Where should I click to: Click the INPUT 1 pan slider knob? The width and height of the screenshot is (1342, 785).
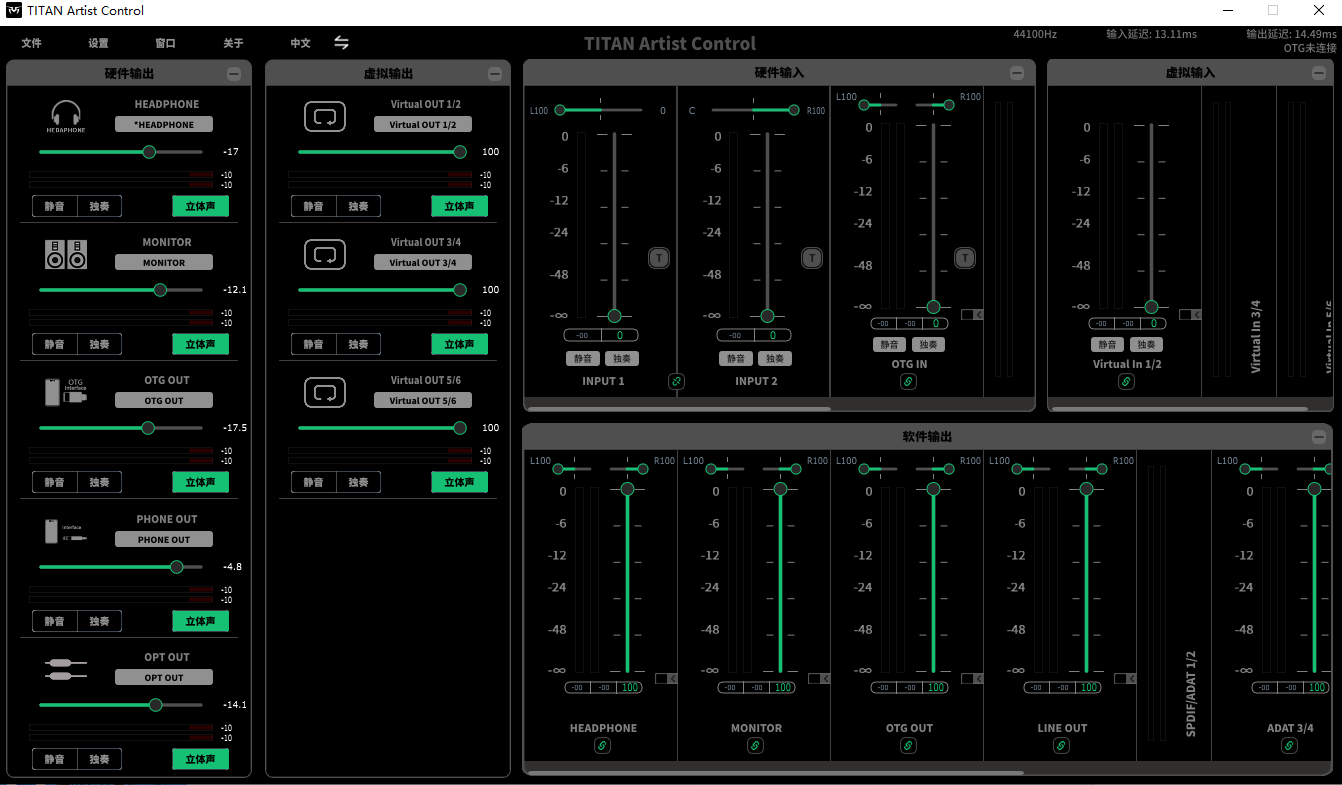click(x=560, y=110)
